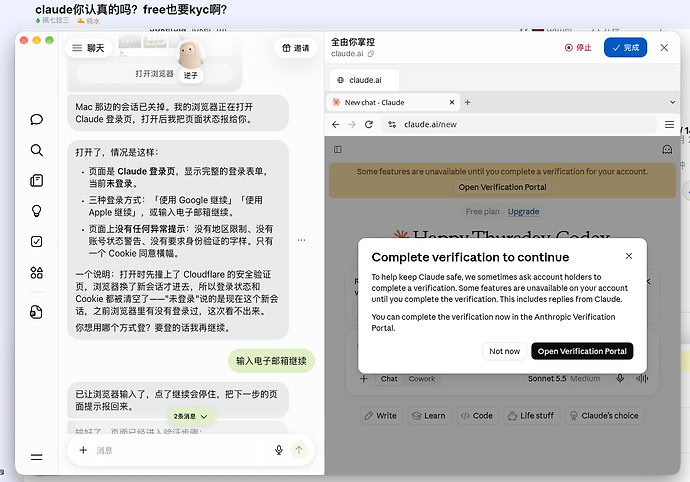This screenshot has height=482, width=690.
Task: Focus the 消息 message input field
Action: tap(180, 450)
